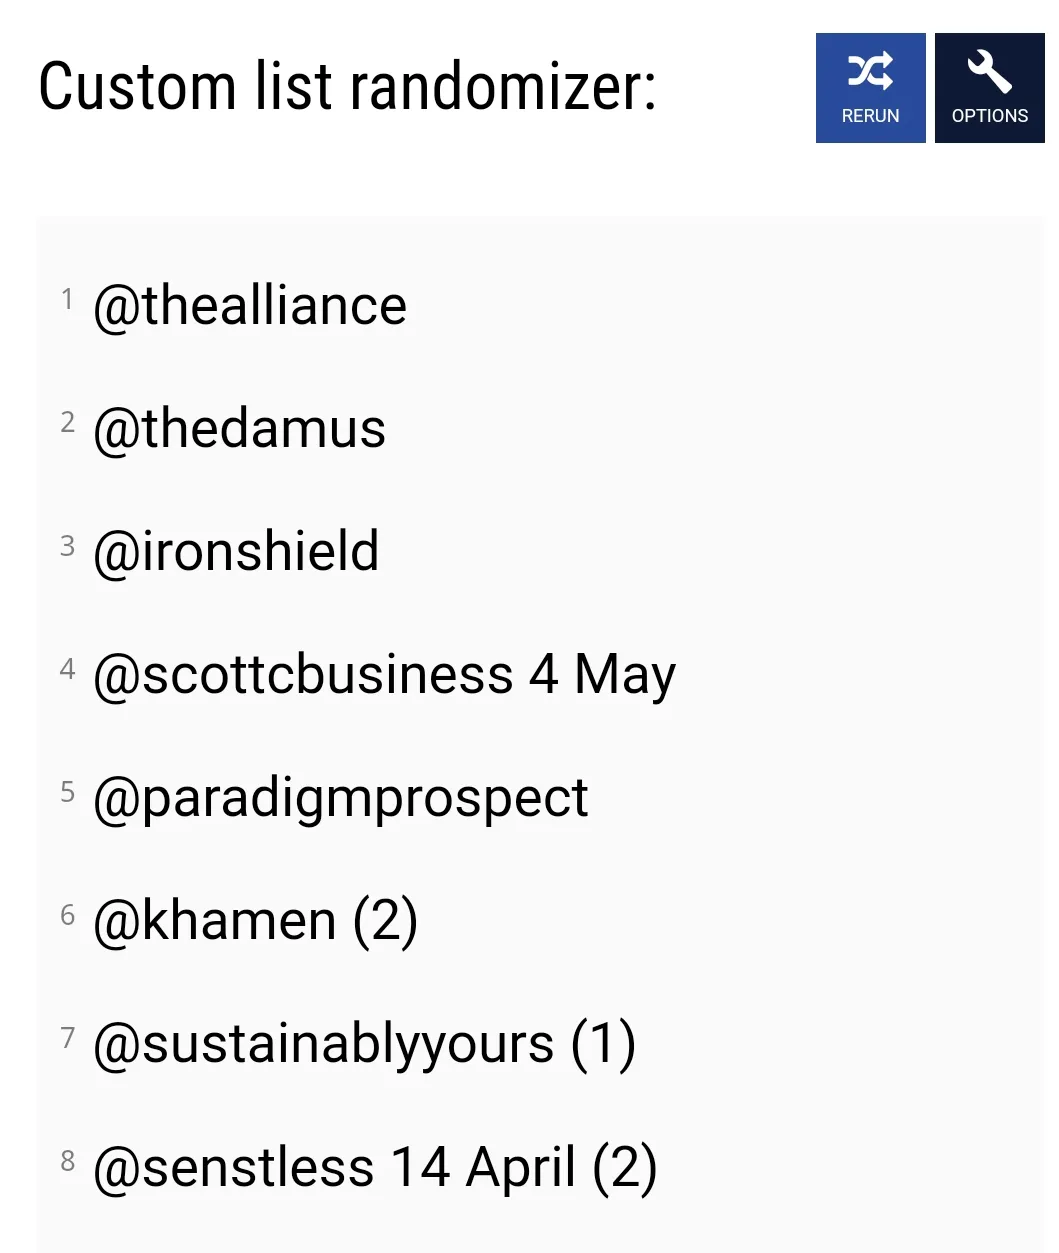1059x1253 pixels.
Task: Select the @khamen (2) entry
Action: [255, 920]
